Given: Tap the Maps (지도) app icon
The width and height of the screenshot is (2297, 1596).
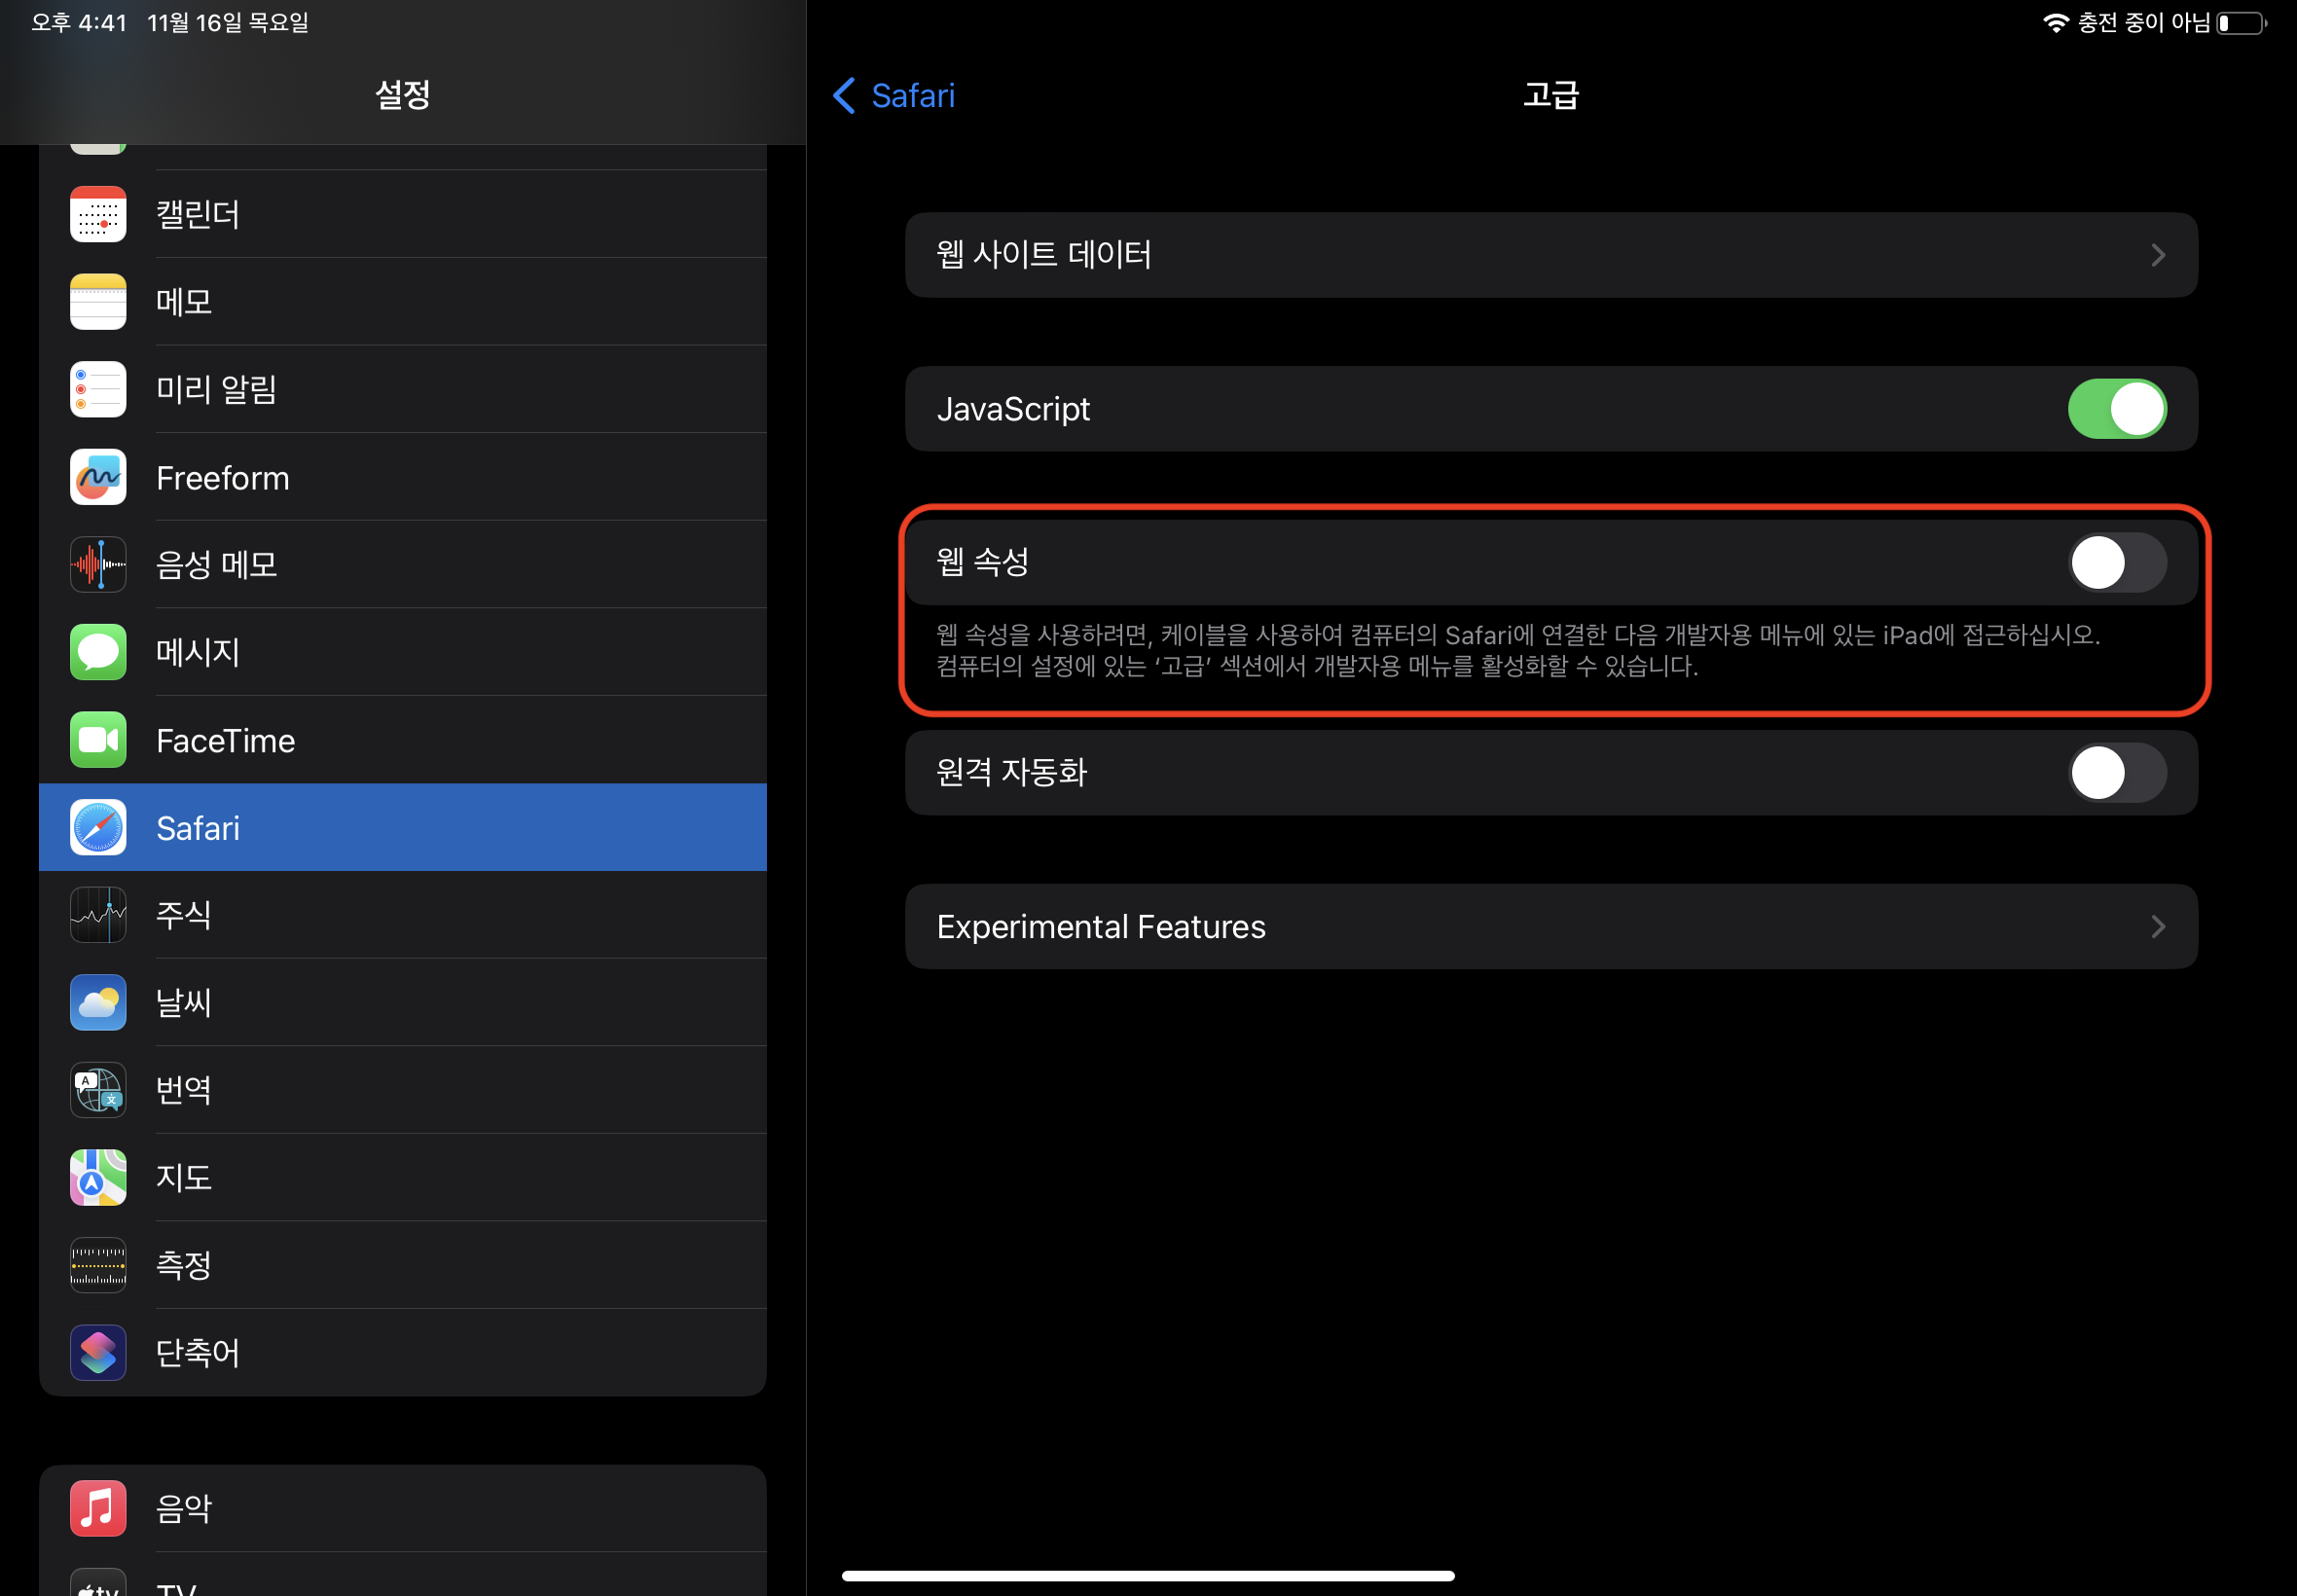Looking at the screenshot, I should (98, 1177).
